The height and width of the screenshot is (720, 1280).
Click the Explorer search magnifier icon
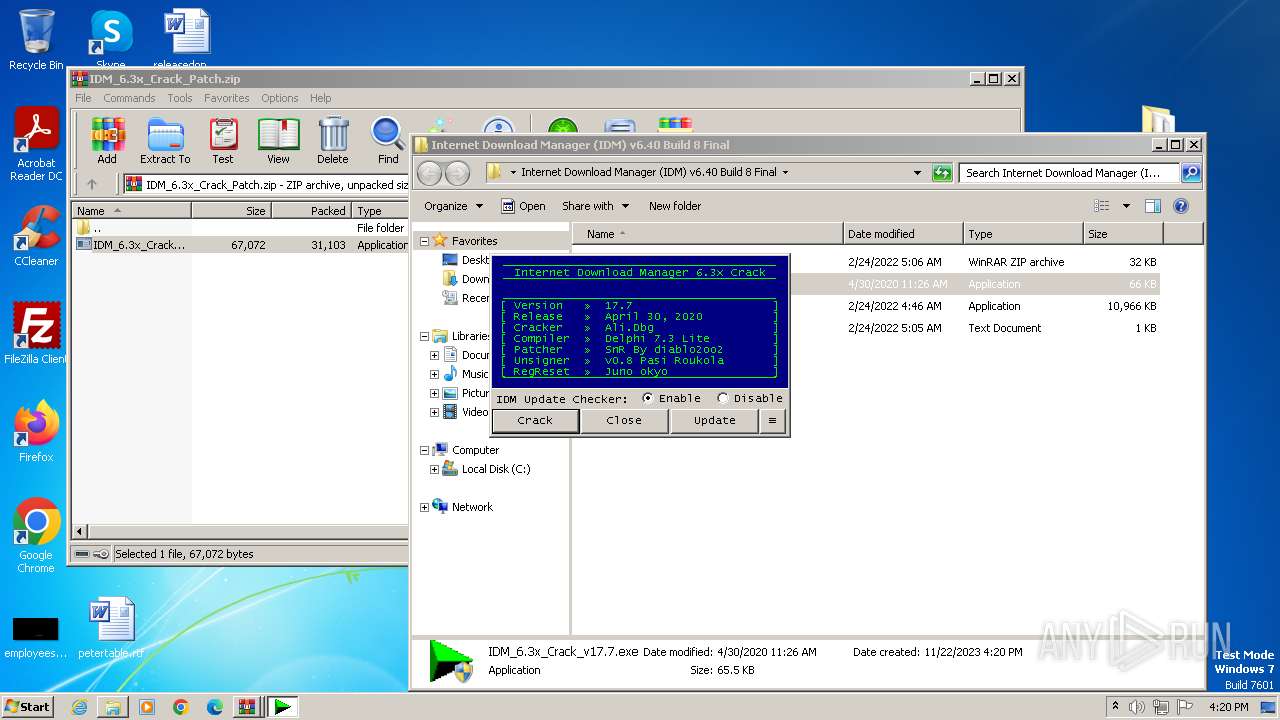point(1190,172)
